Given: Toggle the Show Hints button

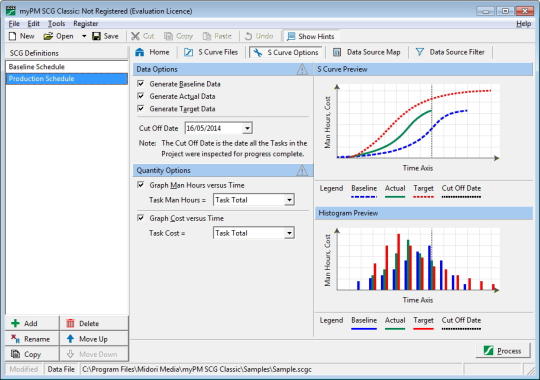Looking at the screenshot, I should [x=310, y=36].
